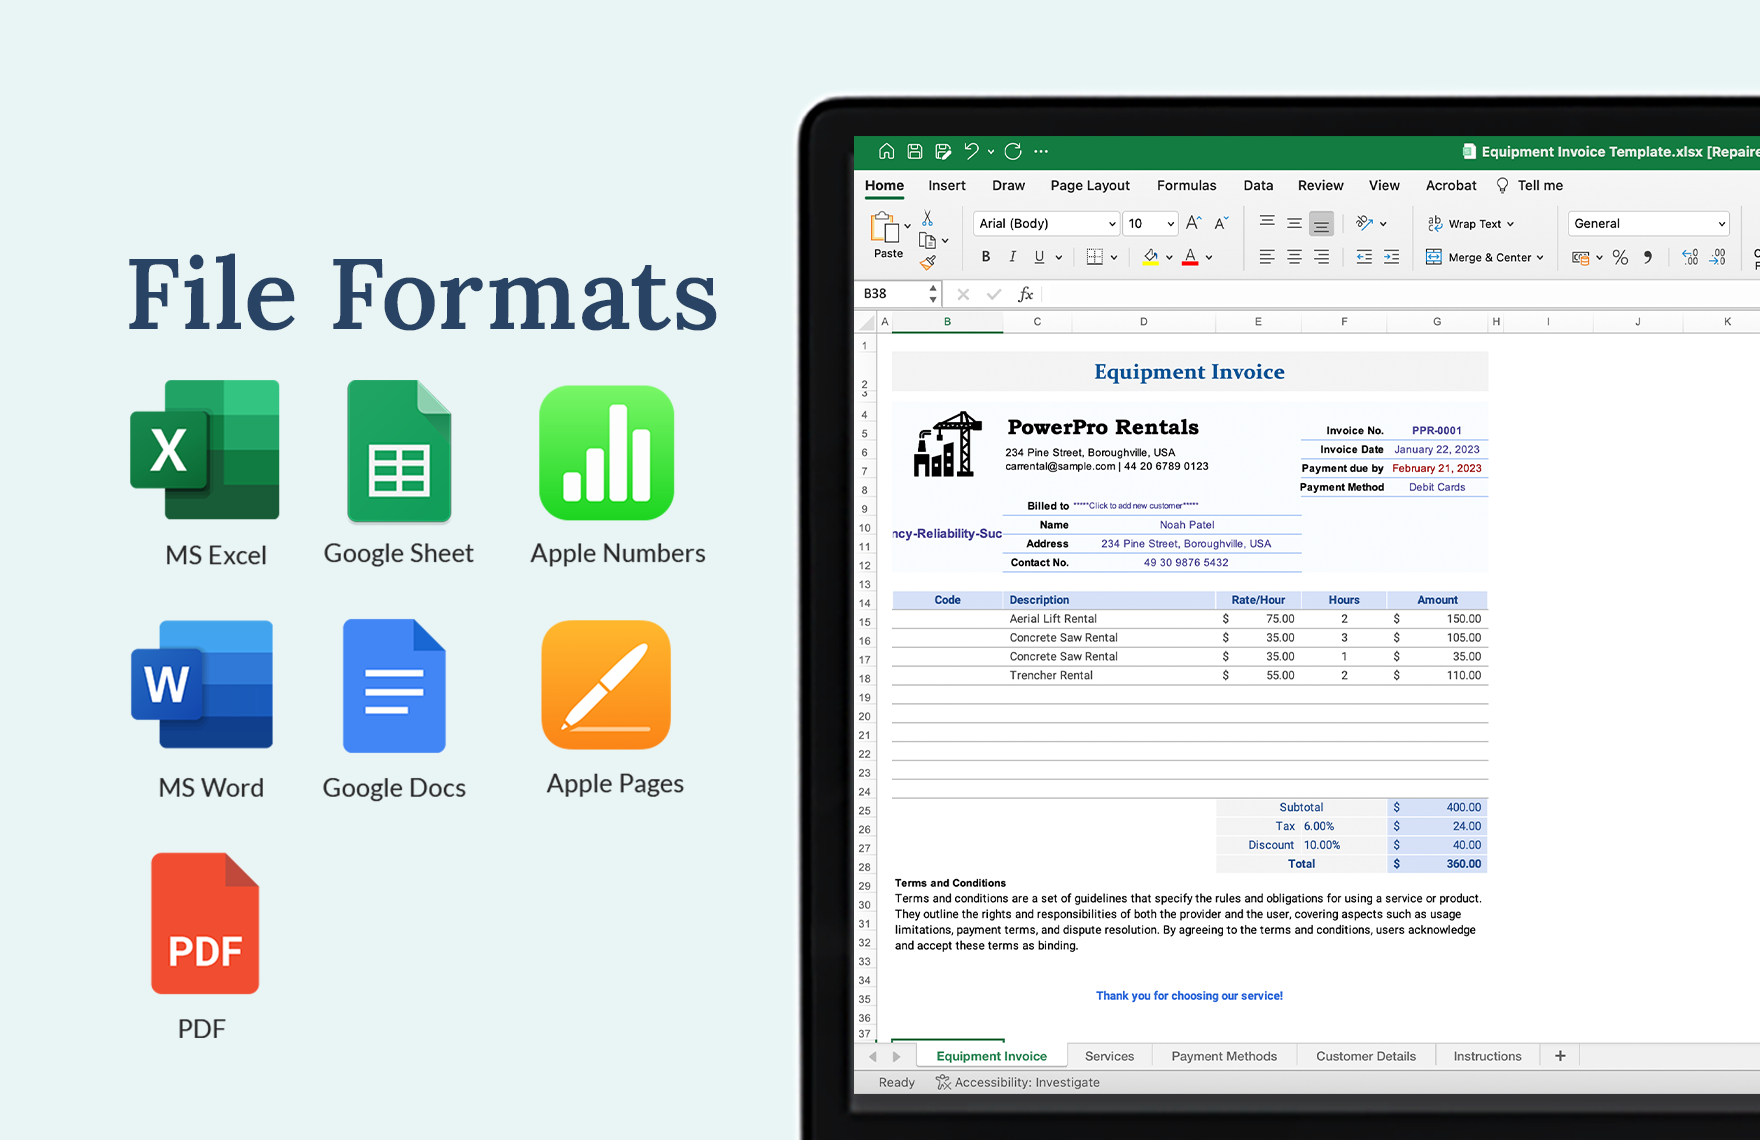Image resolution: width=1760 pixels, height=1140 pixels.
Task: Increase font size with larger A icon
Action: [x=1193, y=223]
